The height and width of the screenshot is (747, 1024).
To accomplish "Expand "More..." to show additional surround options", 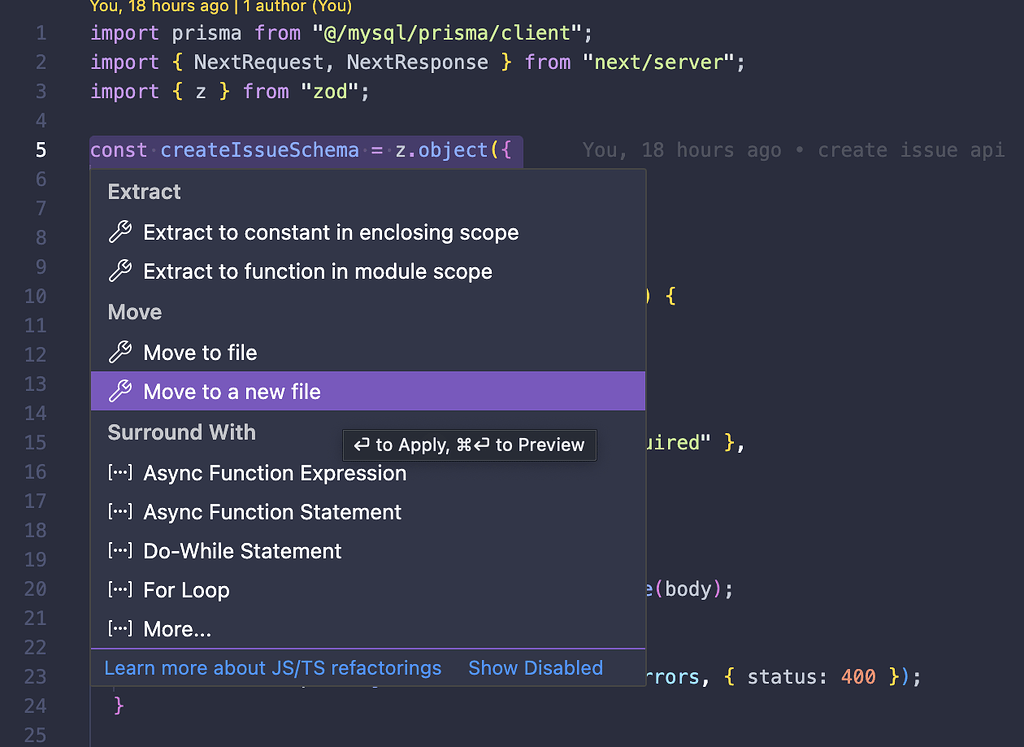I will click(x=176, y=628).
